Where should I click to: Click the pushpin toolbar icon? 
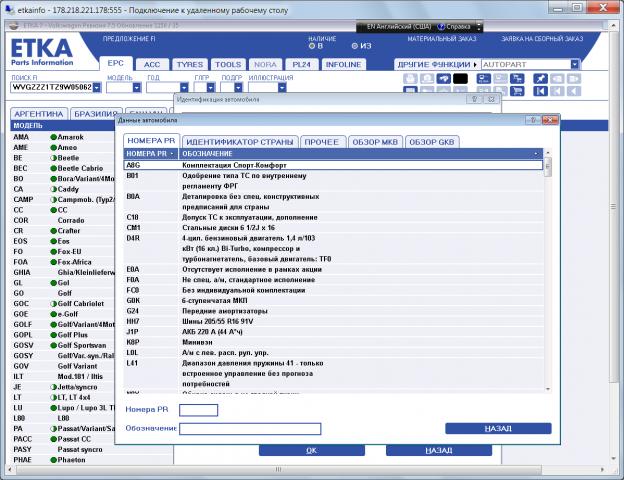(540, 78)
